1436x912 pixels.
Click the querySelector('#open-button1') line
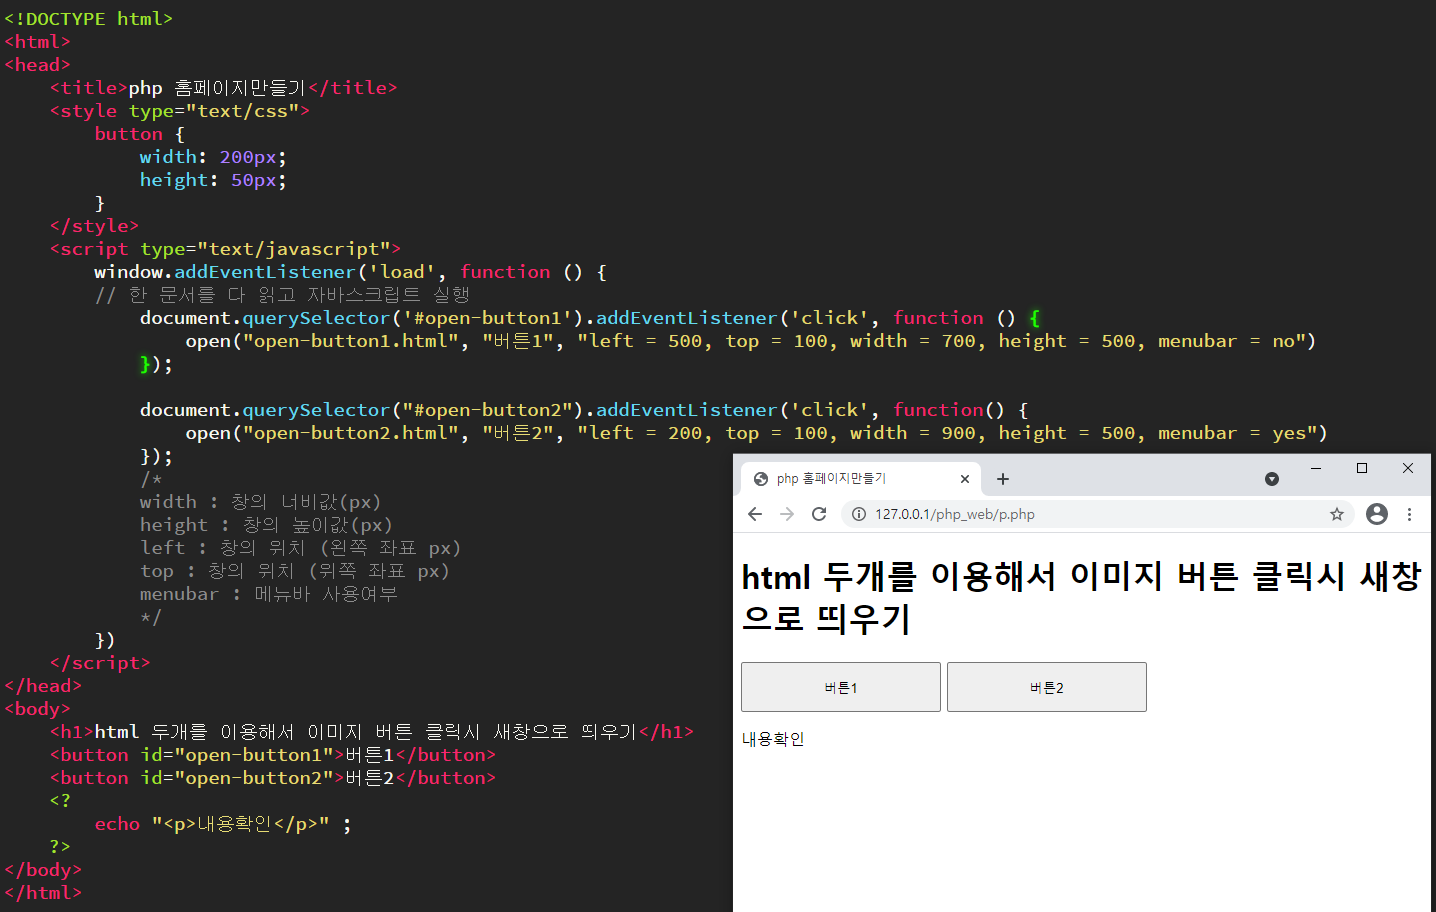(590, 318)
